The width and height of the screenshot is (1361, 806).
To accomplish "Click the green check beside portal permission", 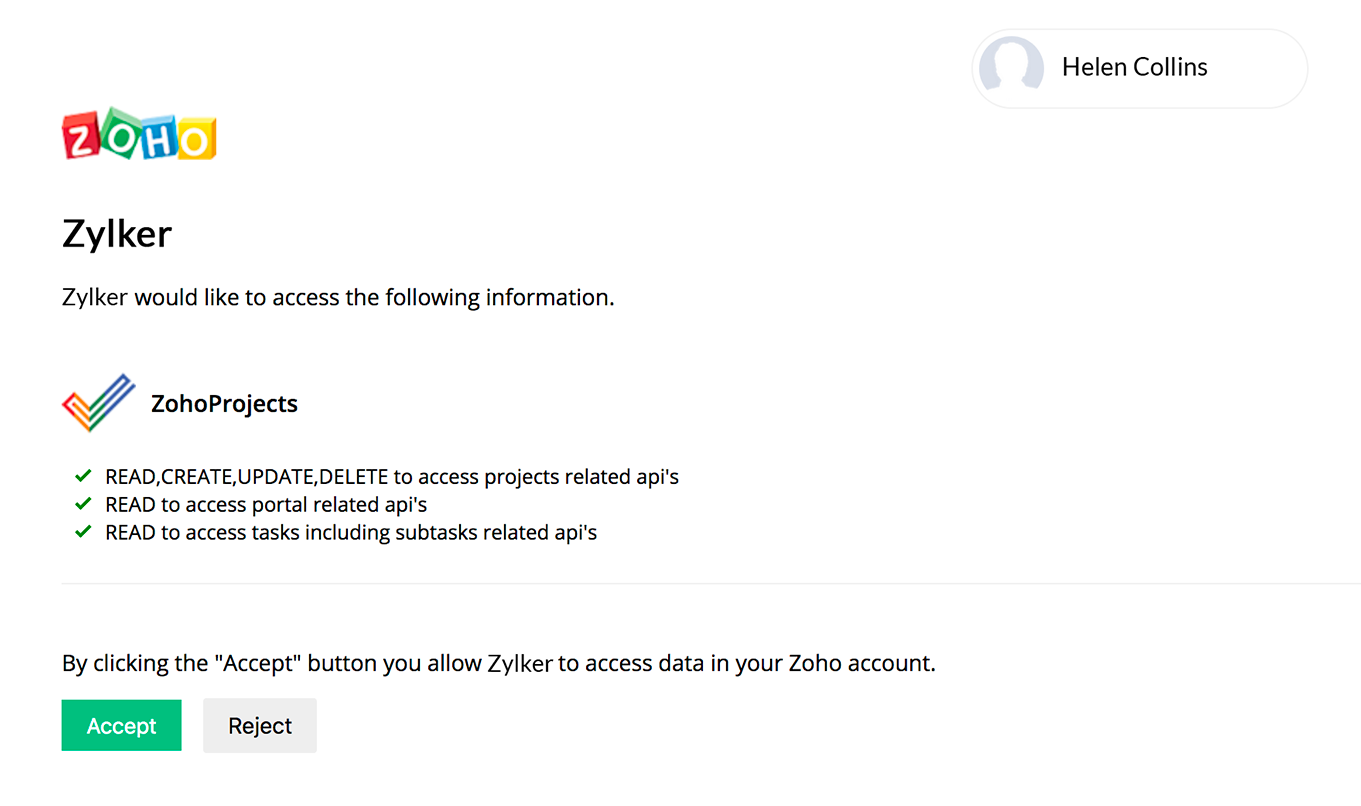I will [x=84, y=504].
